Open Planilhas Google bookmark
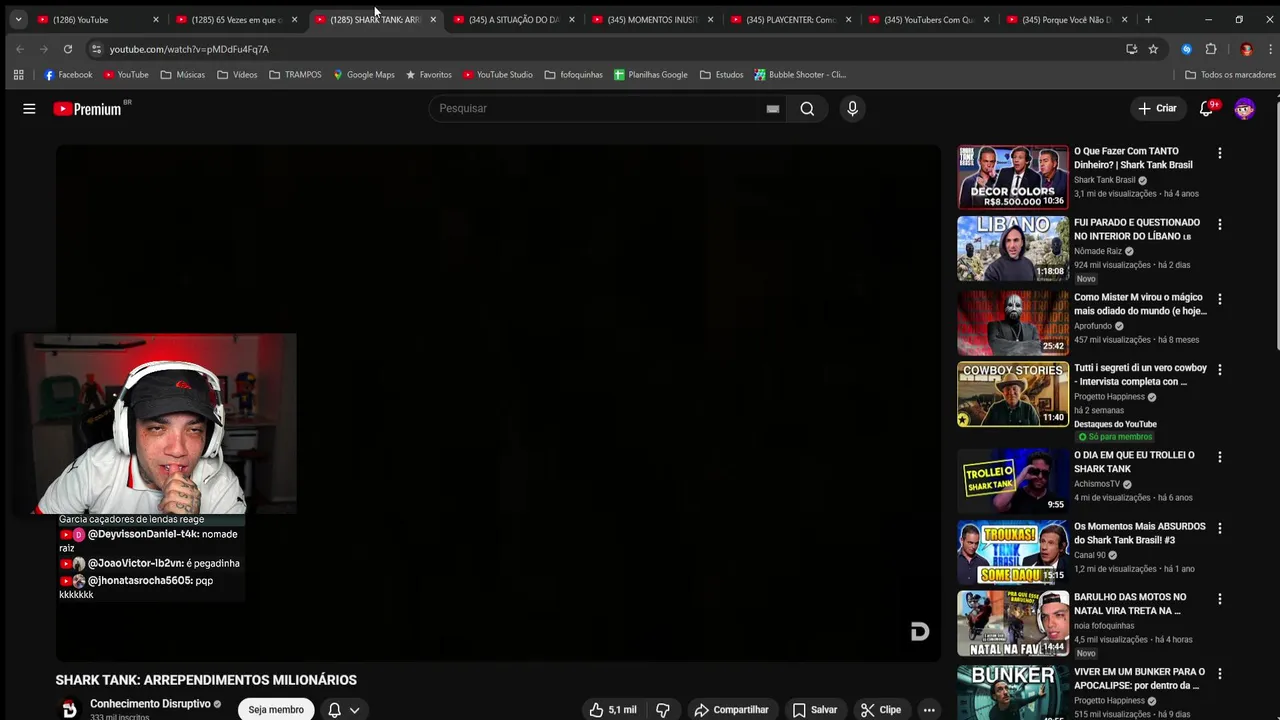The height and width of the screenshot is (720, 1280). [x=650, y=74]
